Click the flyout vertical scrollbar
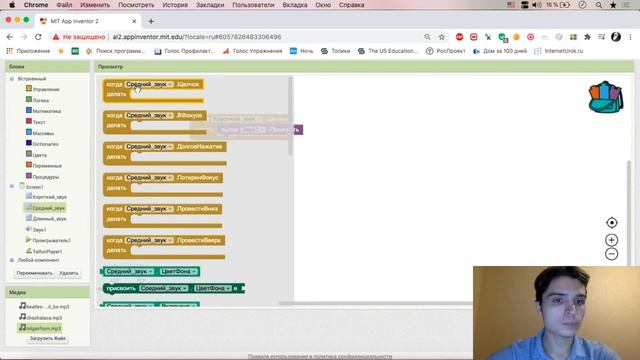 tap(290, 116)
